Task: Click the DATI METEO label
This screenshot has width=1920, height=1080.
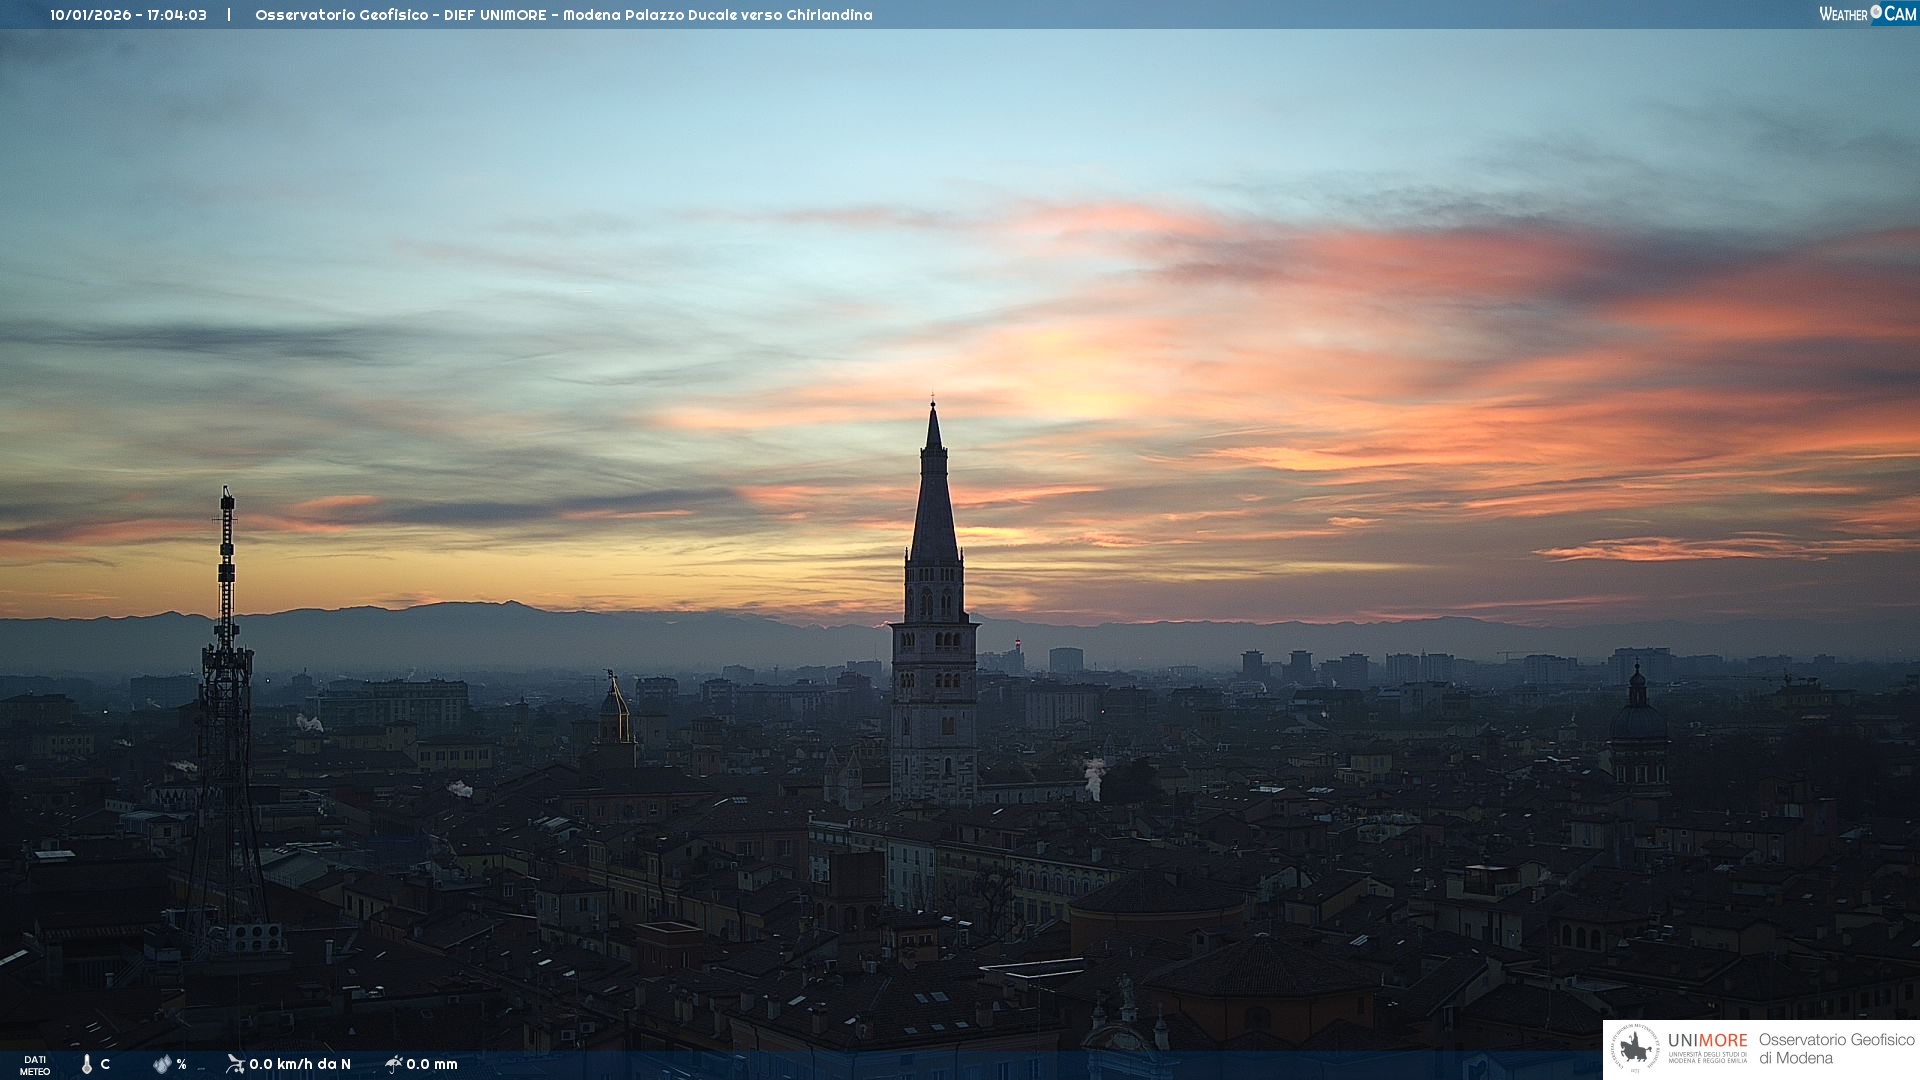Action: (35, 1065)
